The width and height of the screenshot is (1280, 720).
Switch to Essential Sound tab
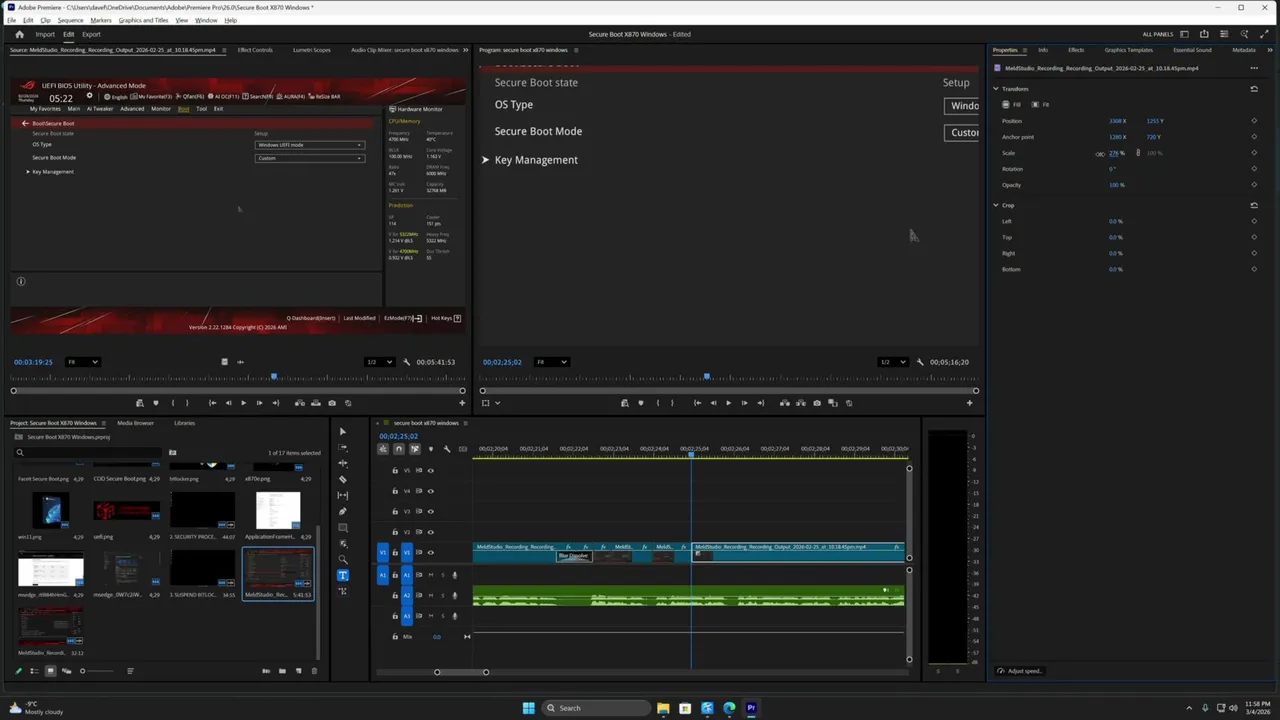tap(1192, 50)
